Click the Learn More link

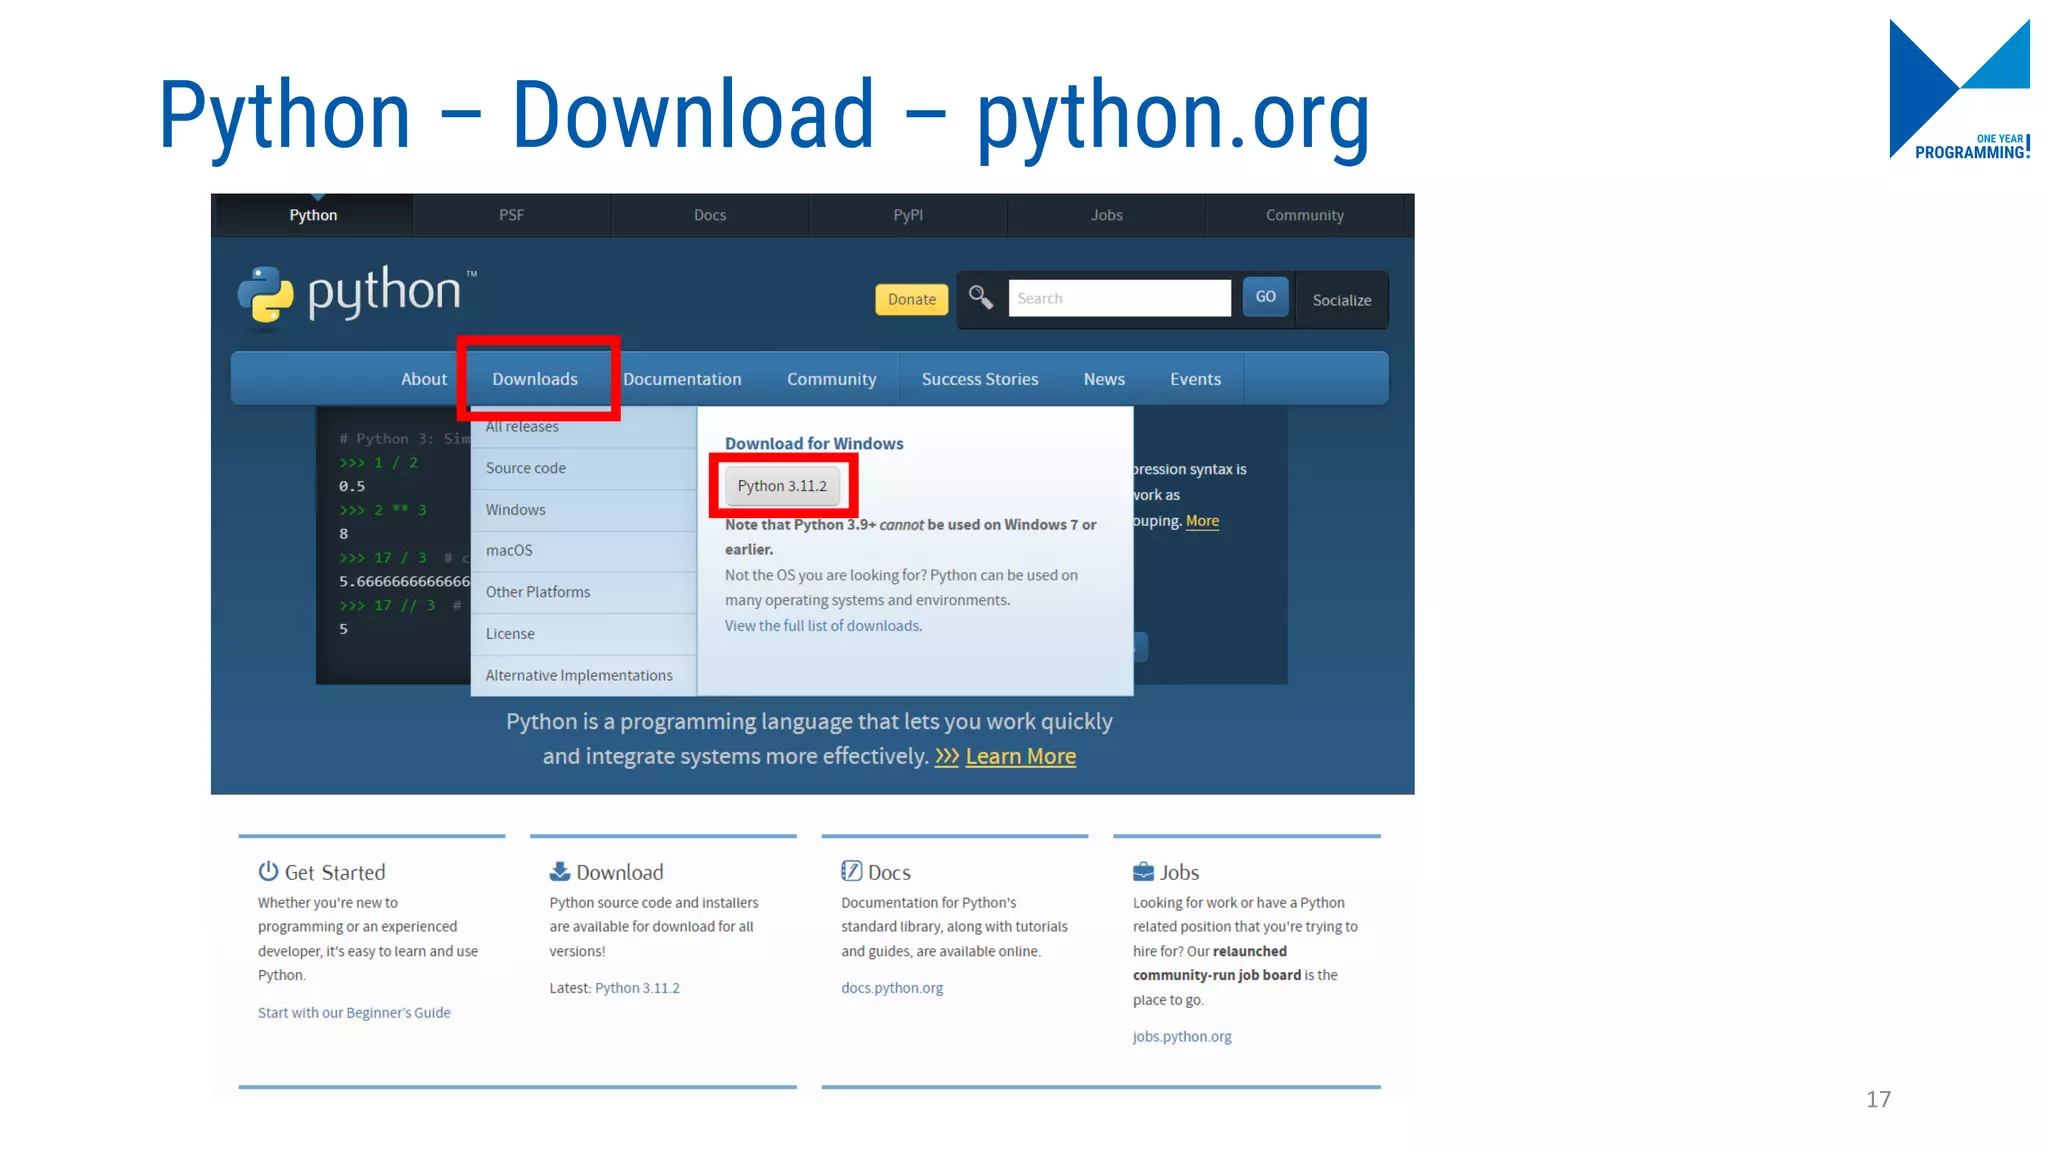coord(1021,757)
